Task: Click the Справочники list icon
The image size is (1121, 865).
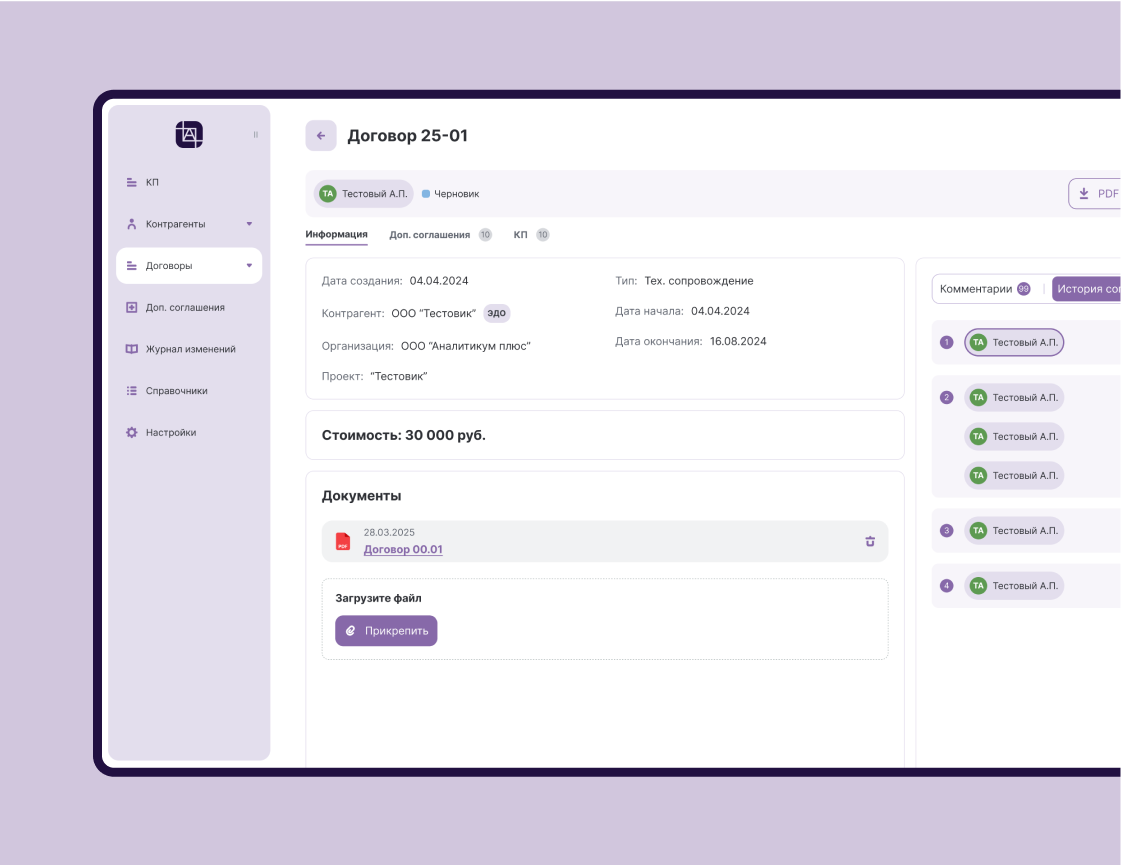Action: pyautogui.click(x=132, y=391)
